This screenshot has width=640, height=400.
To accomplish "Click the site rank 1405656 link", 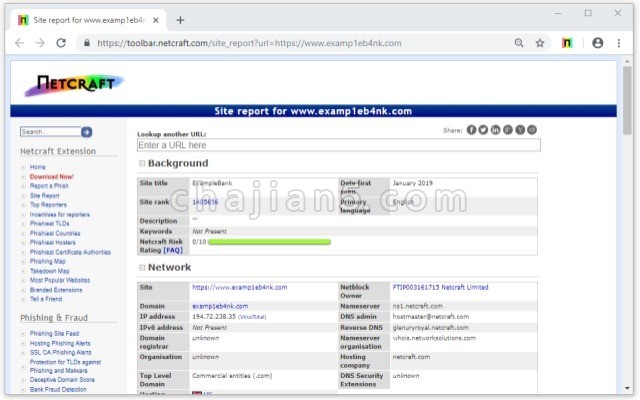I will tap(205, 202).
